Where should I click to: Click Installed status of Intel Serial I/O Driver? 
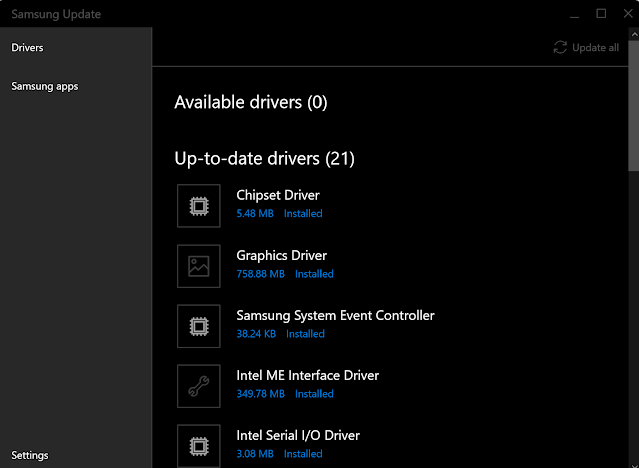click(303, 454)
